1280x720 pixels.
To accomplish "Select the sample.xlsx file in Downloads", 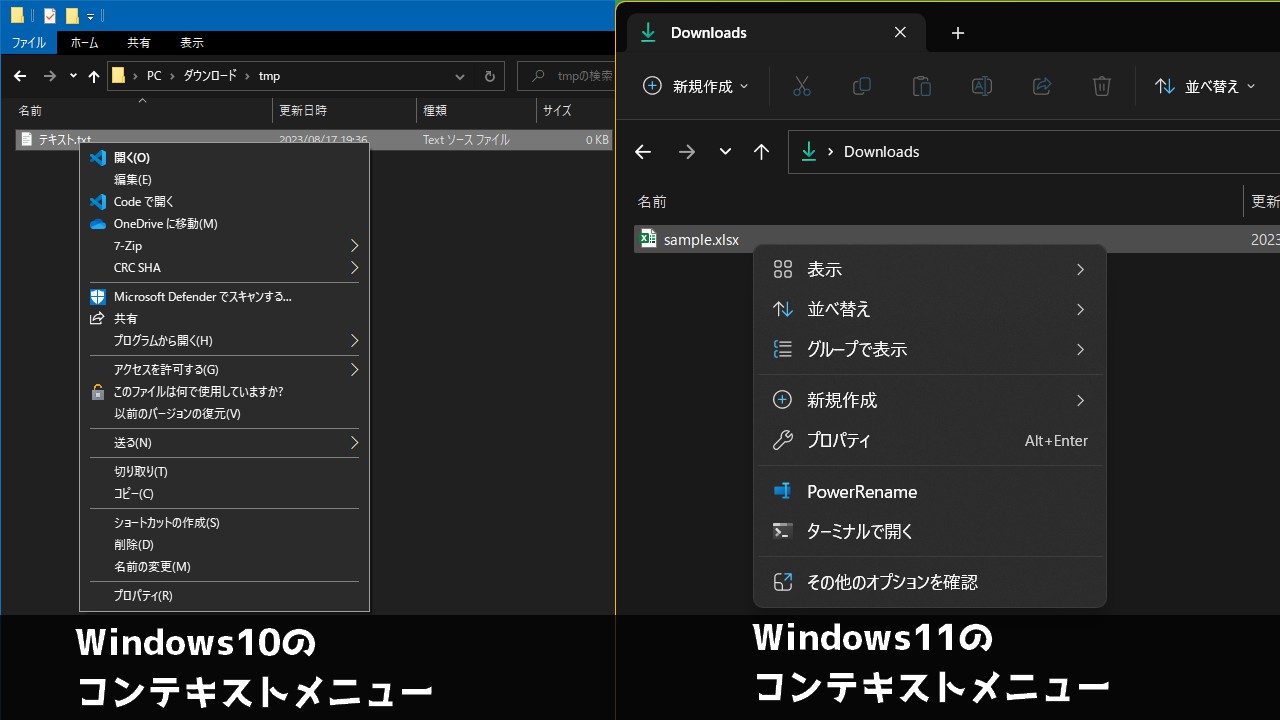I will tap(700, 239).
